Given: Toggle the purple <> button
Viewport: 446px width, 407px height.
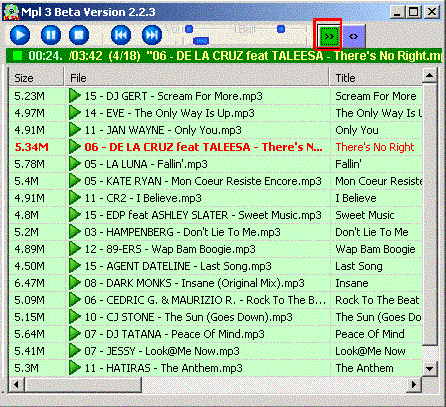Looking at the screenshot, I should coord(354,36).
